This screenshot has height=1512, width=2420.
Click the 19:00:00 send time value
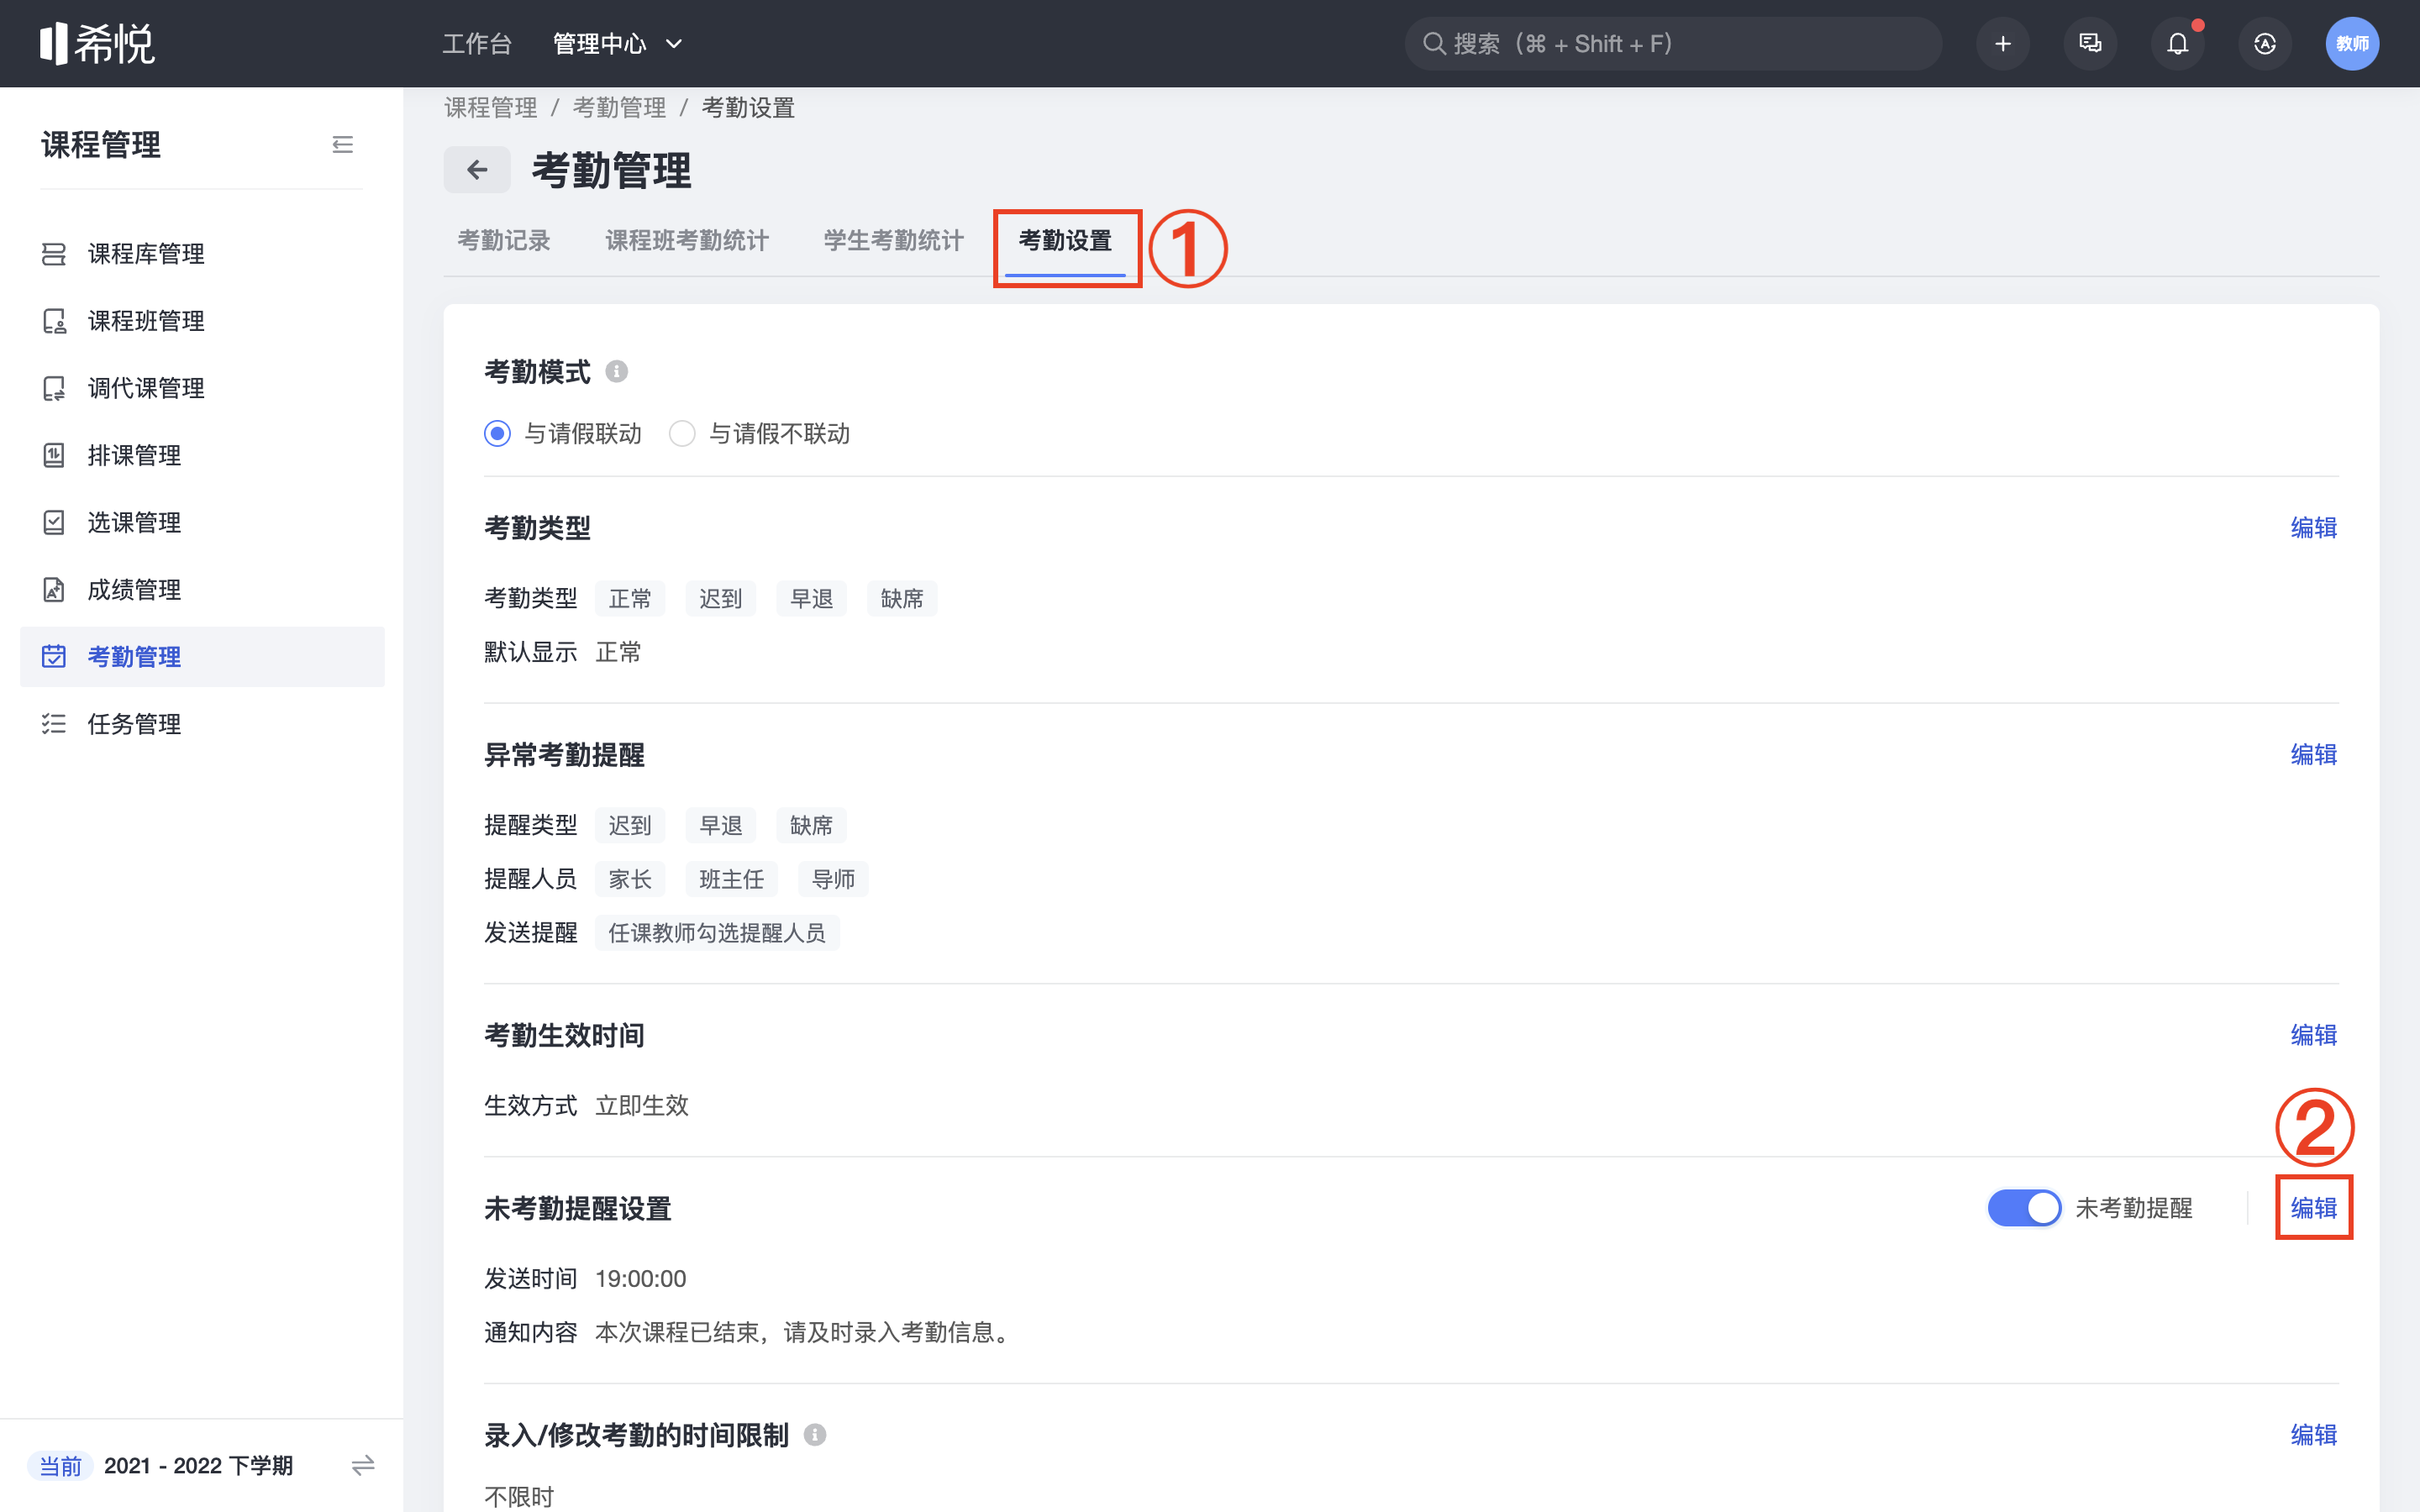coord(641,1279)
